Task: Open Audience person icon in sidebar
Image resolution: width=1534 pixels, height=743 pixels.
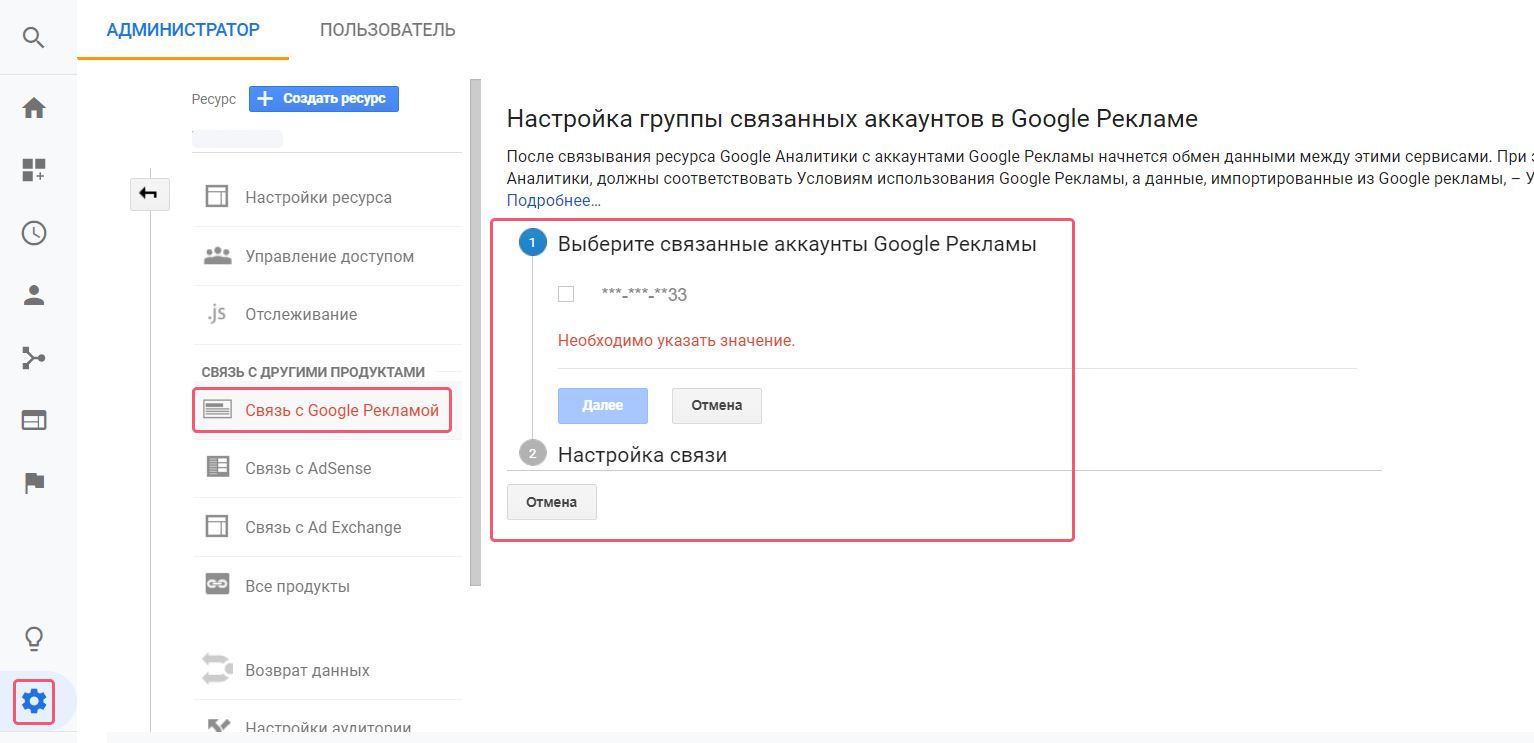Action: tap(34, 295)
